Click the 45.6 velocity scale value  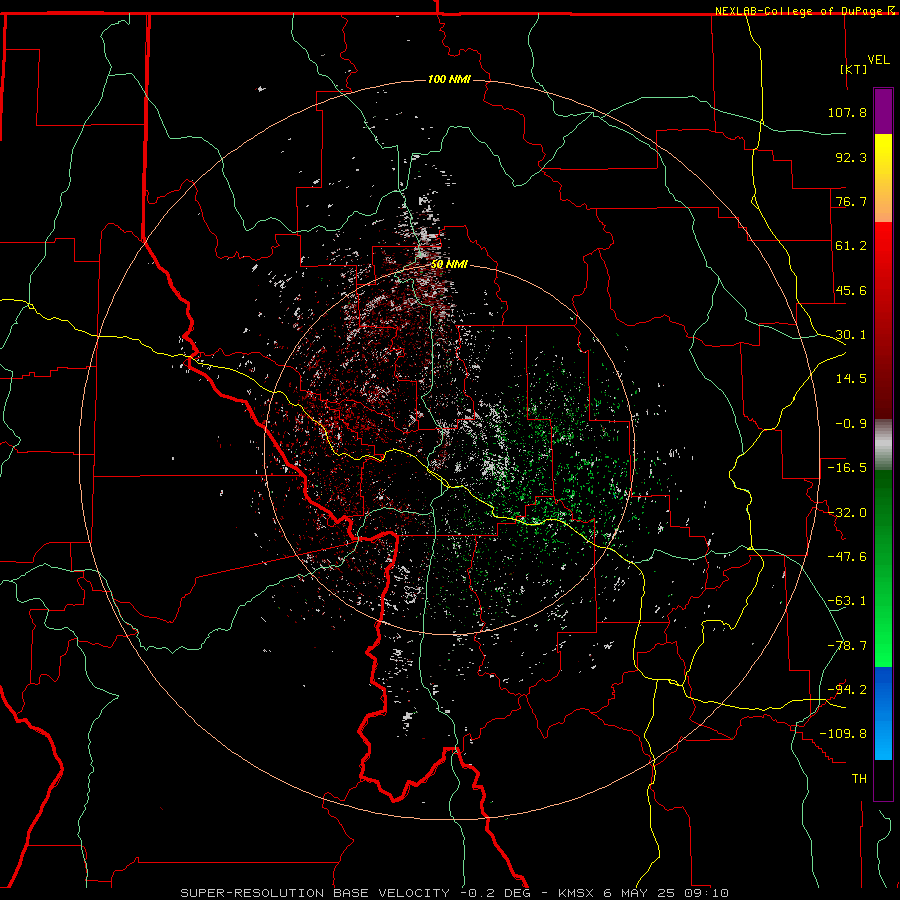tap(851, 290)
